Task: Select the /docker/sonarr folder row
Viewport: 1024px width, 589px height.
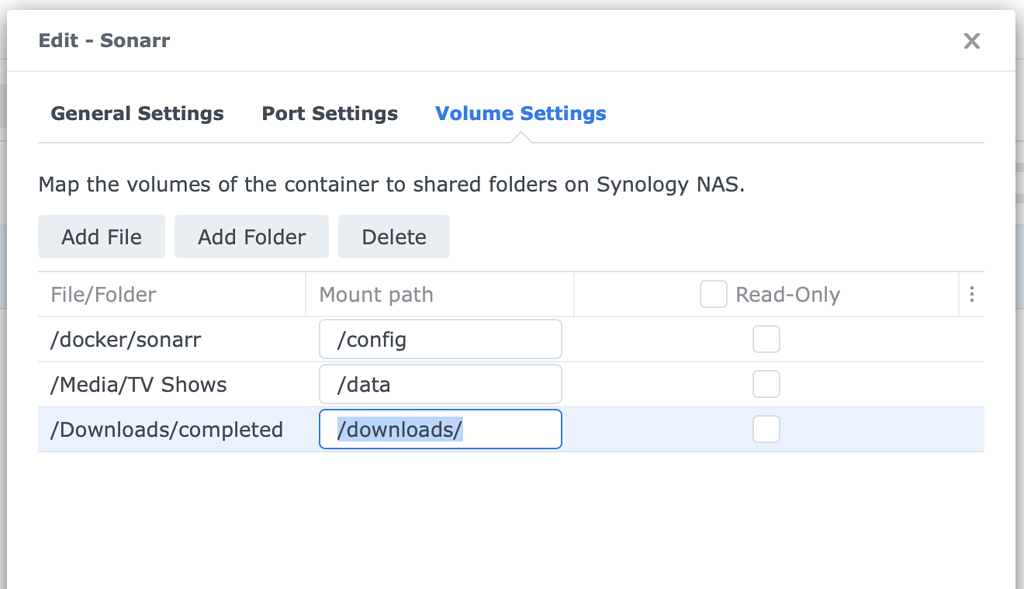Action: (x=126, y=340)
